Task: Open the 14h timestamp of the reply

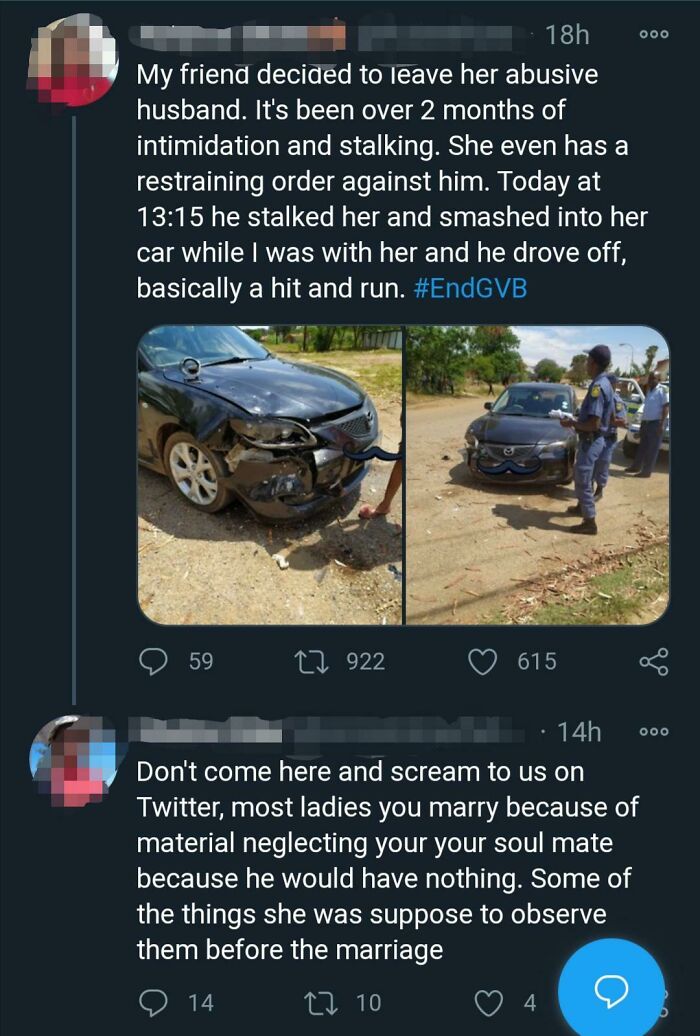Action: click(579, 732)
